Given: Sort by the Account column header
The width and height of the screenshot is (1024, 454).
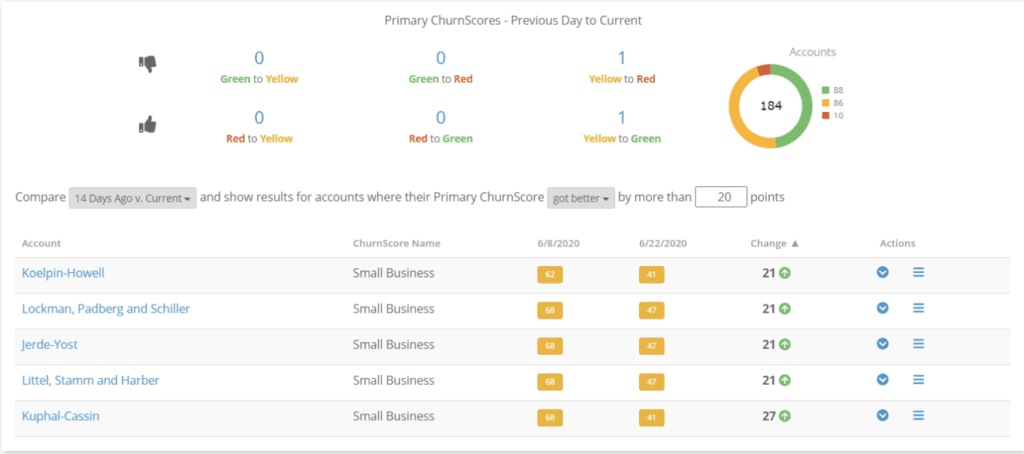Looking at the screenshot, I should tap(41, 243).
